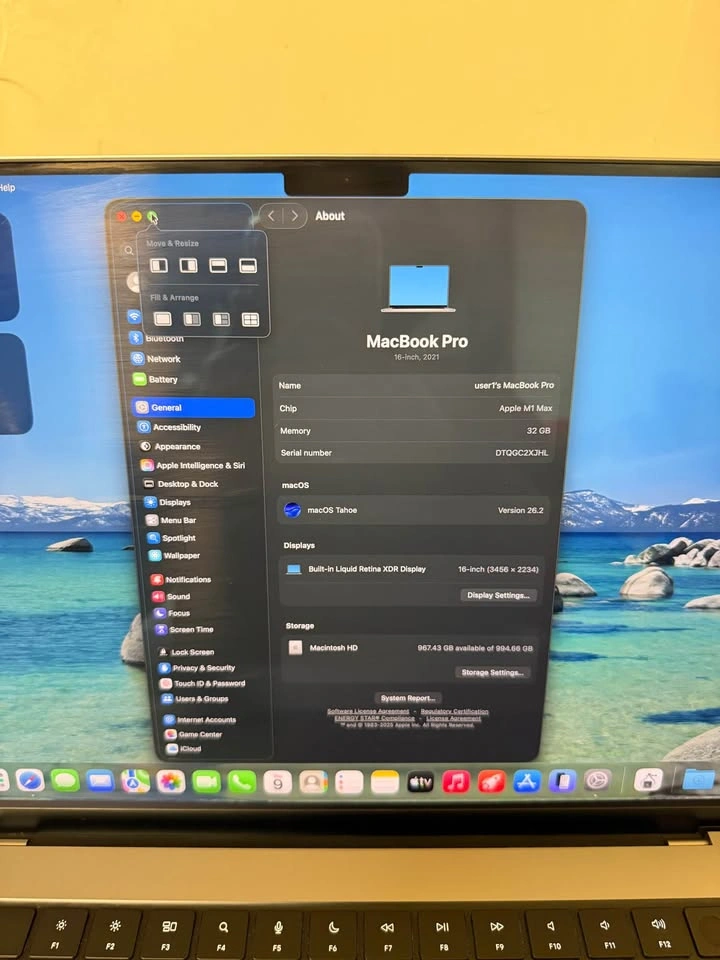Screen dimensions: 720x960
Task: Open Reminders from the Dock
Action: 349,782
